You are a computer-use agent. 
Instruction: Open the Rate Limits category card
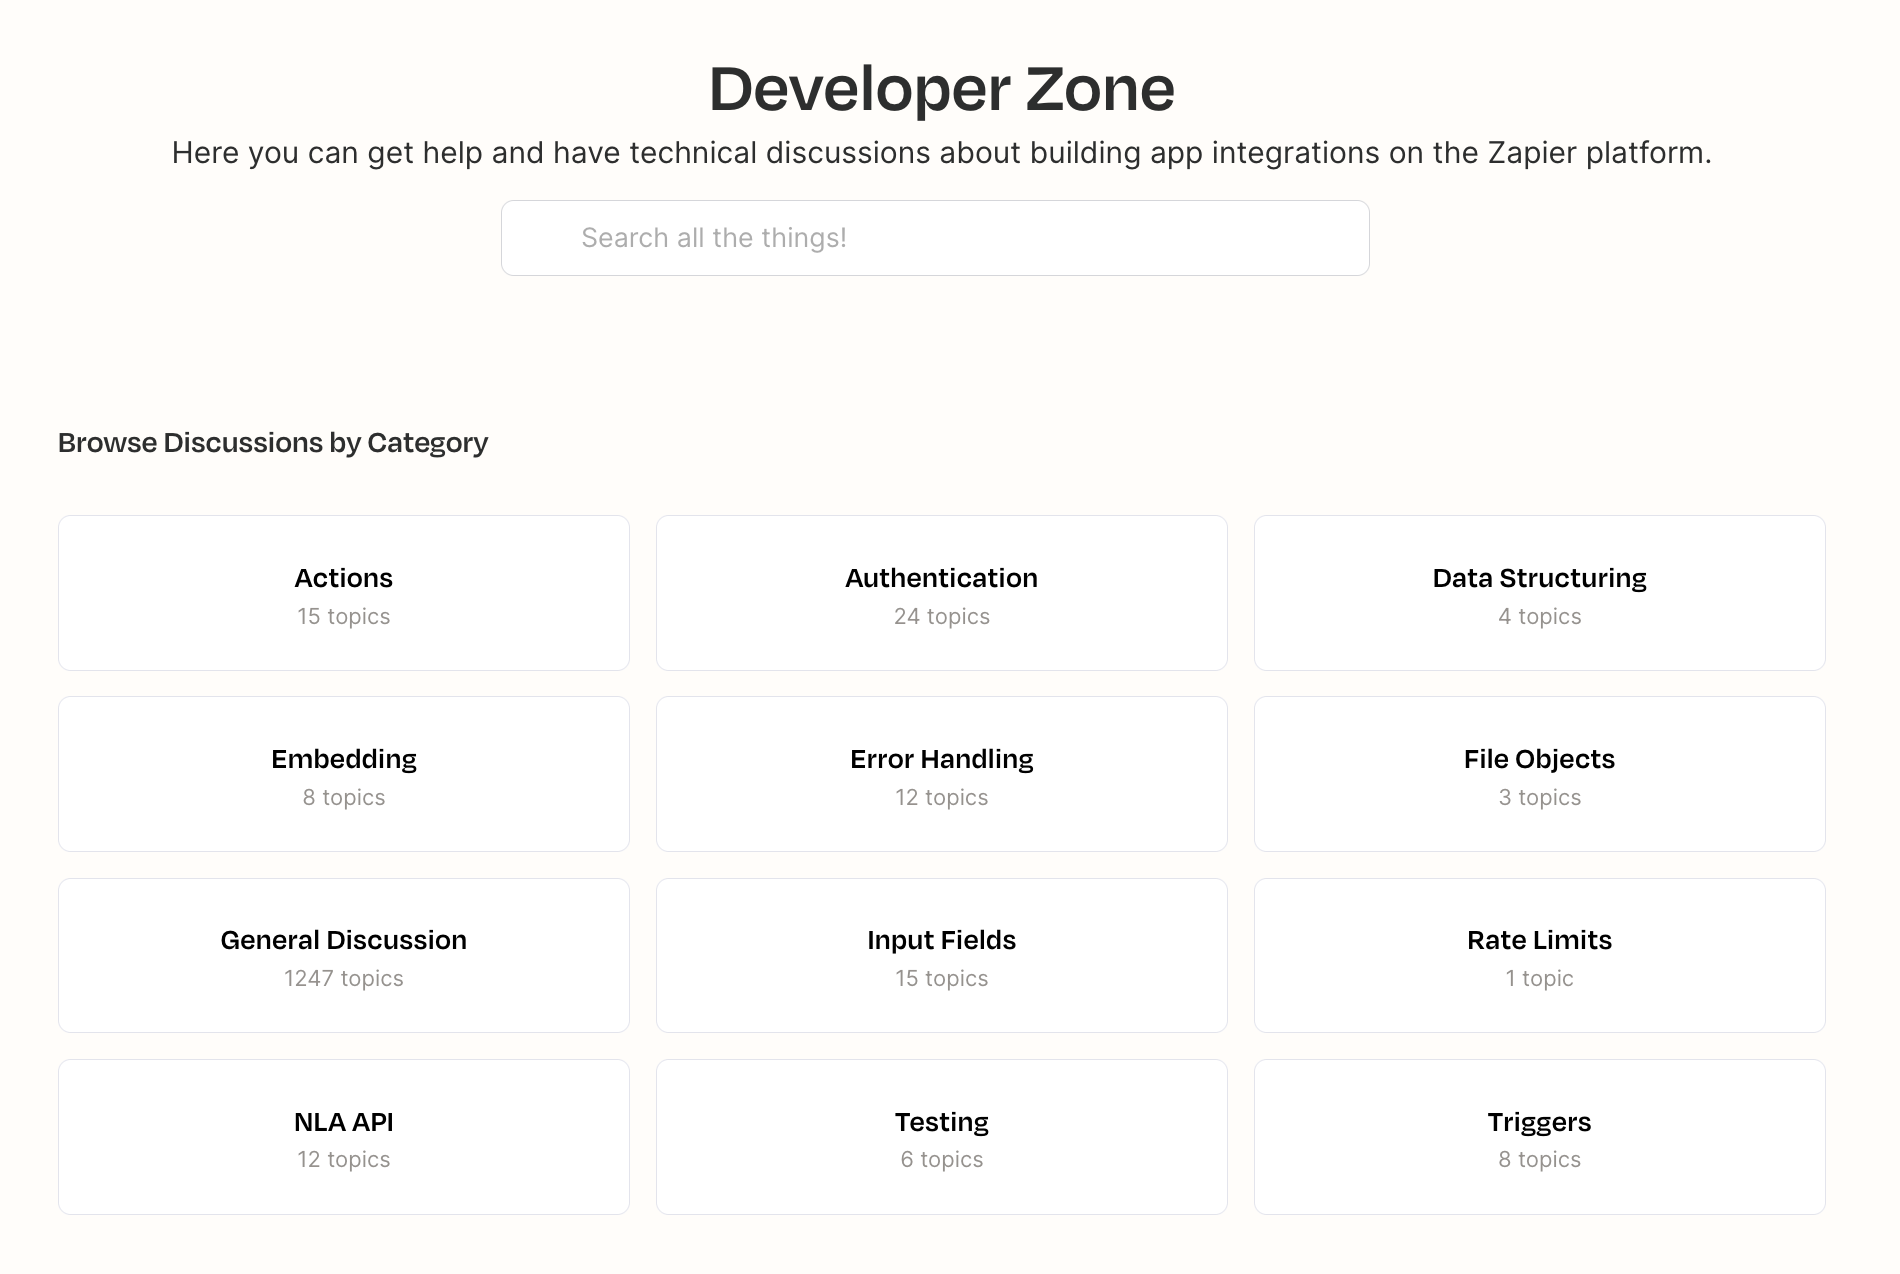click(x=1540, y=955)
